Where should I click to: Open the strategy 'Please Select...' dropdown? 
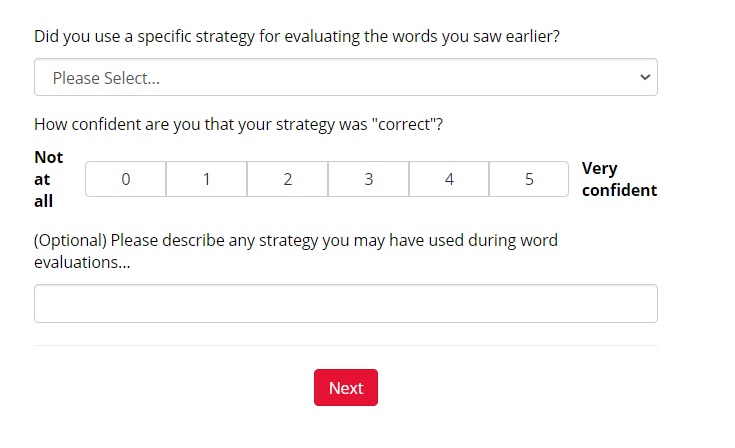pos(345,78)
